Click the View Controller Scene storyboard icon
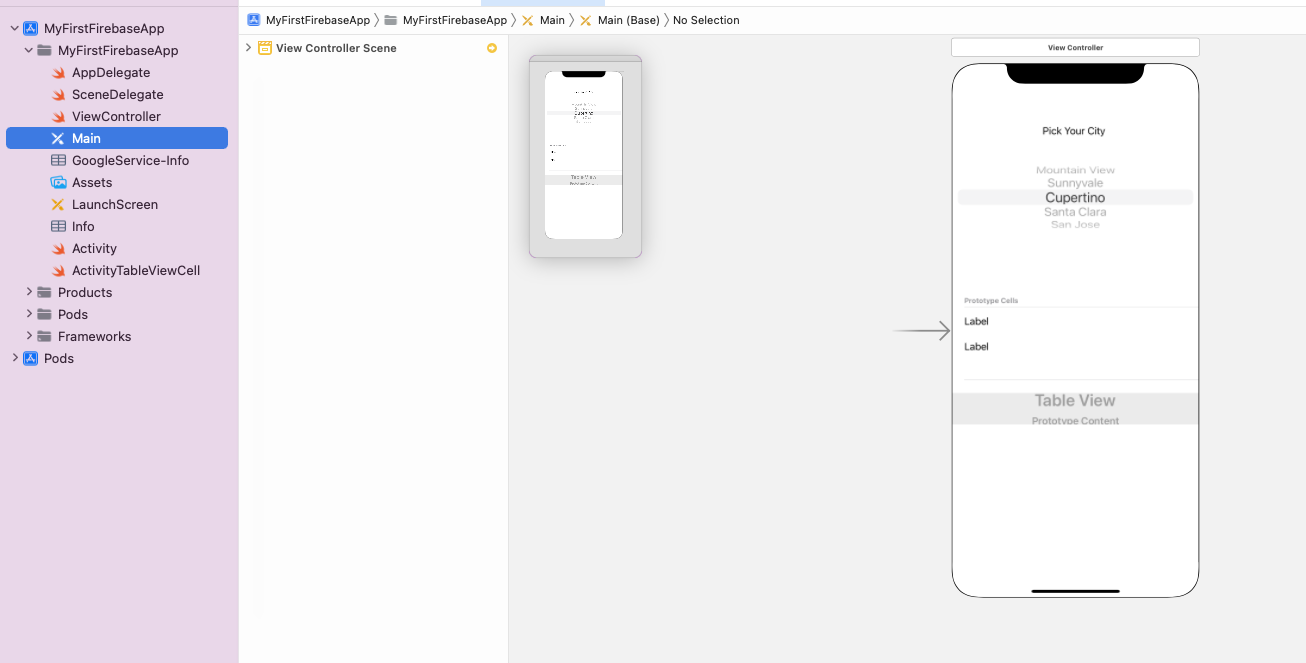Image resolution: width=1306 pixels, height=663 pixels. tap(265, 48)
